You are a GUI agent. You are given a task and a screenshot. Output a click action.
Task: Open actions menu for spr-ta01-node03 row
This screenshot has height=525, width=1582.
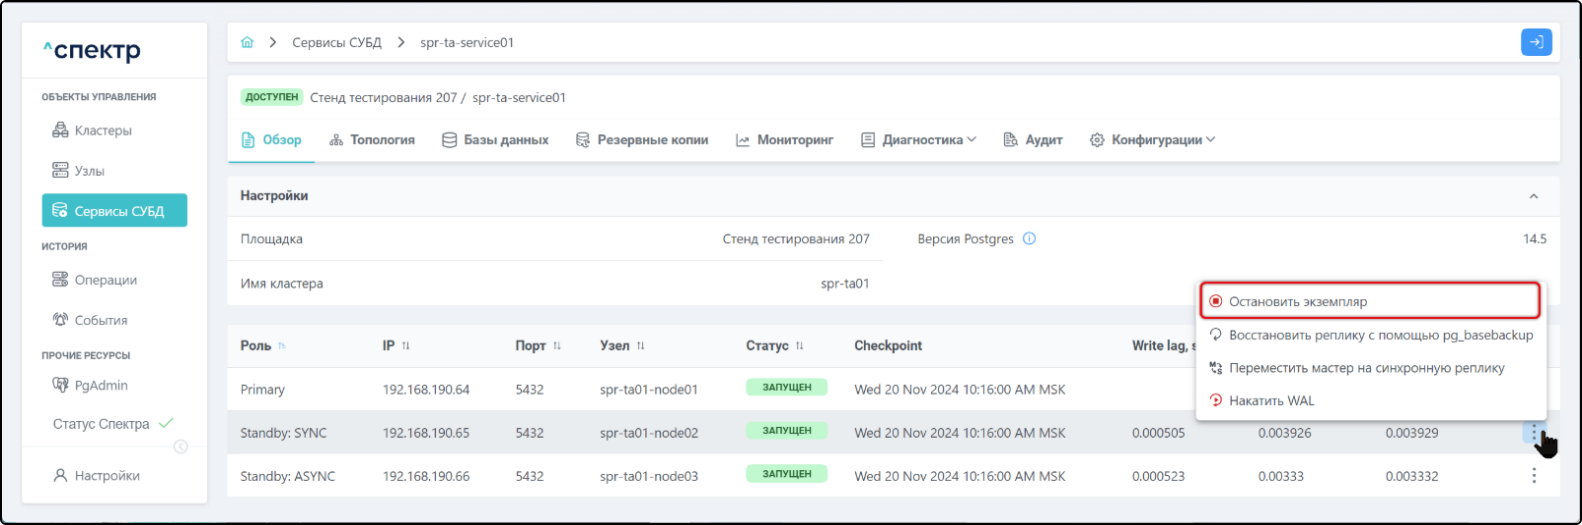(x=1533, y=476)
